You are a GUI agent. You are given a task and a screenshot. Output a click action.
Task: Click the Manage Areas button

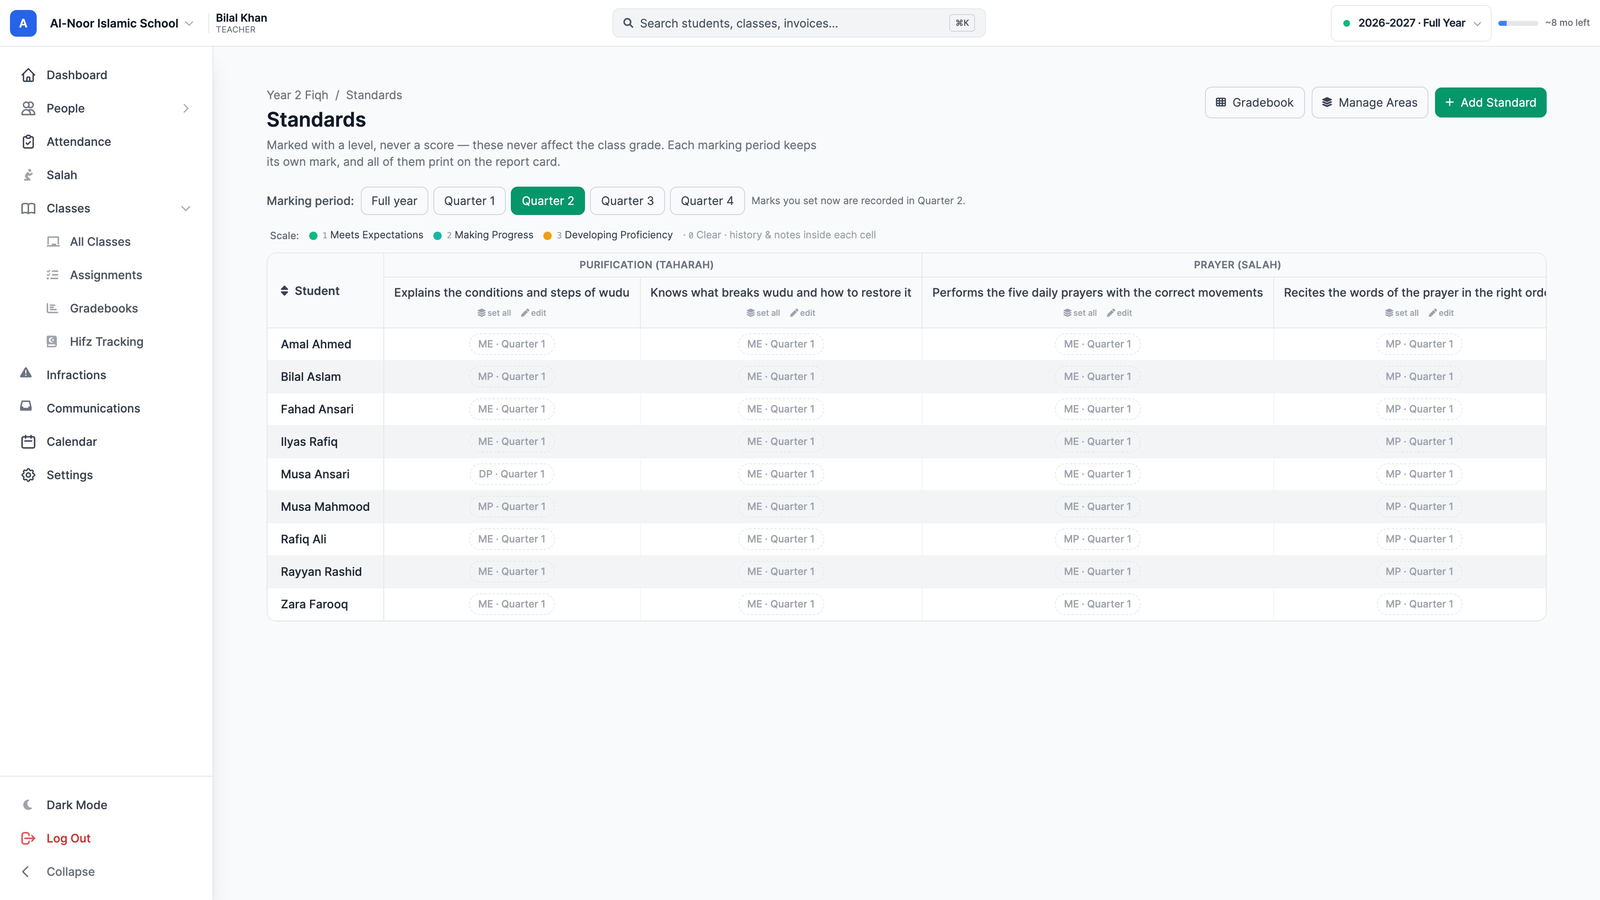pyautogui.click(x=1369, y=102)
